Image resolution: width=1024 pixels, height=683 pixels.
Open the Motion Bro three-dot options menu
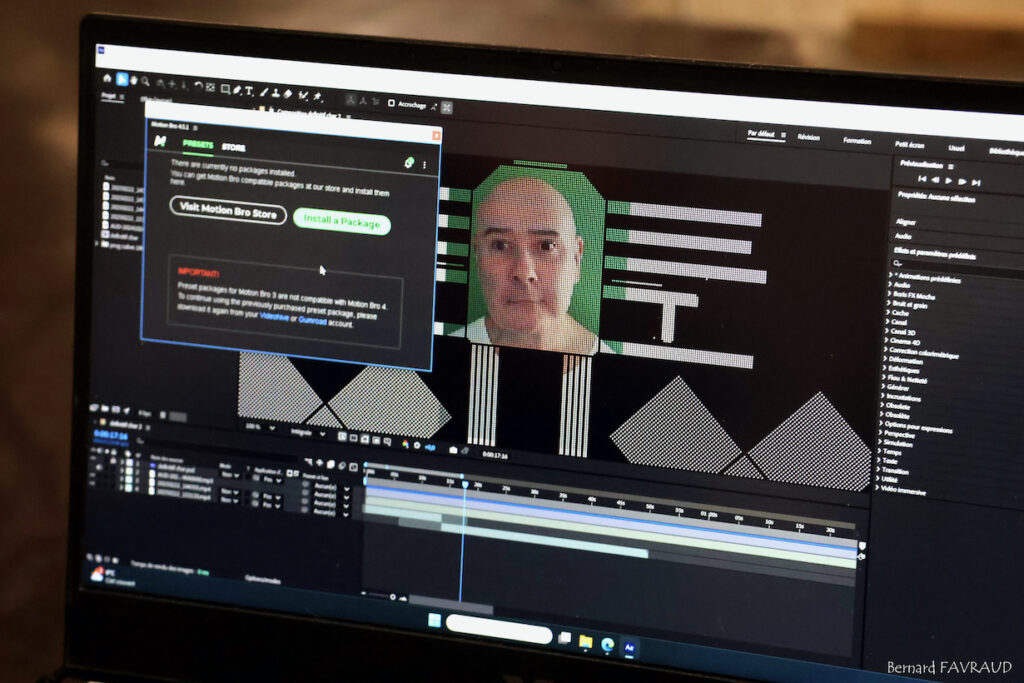coord(424,165)
